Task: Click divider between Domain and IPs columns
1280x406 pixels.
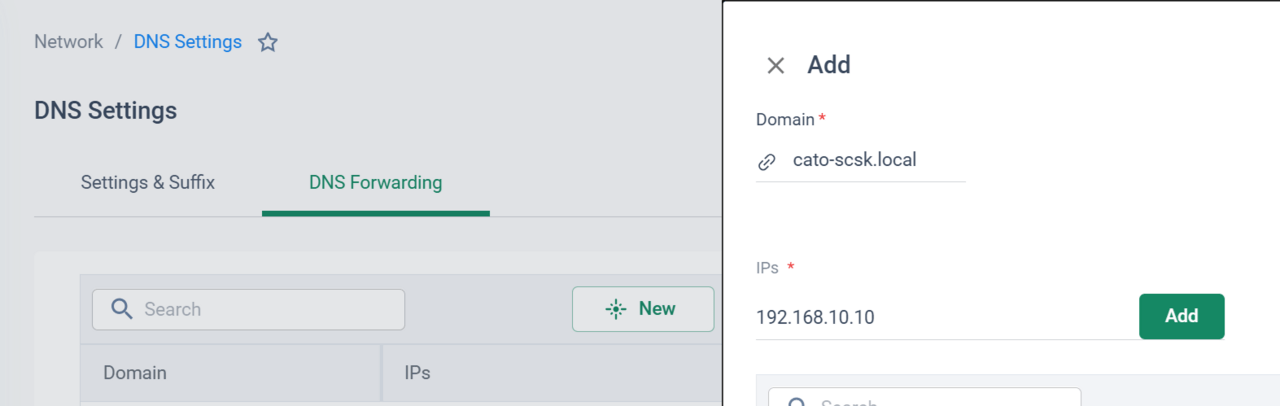Action: point(382,373)
